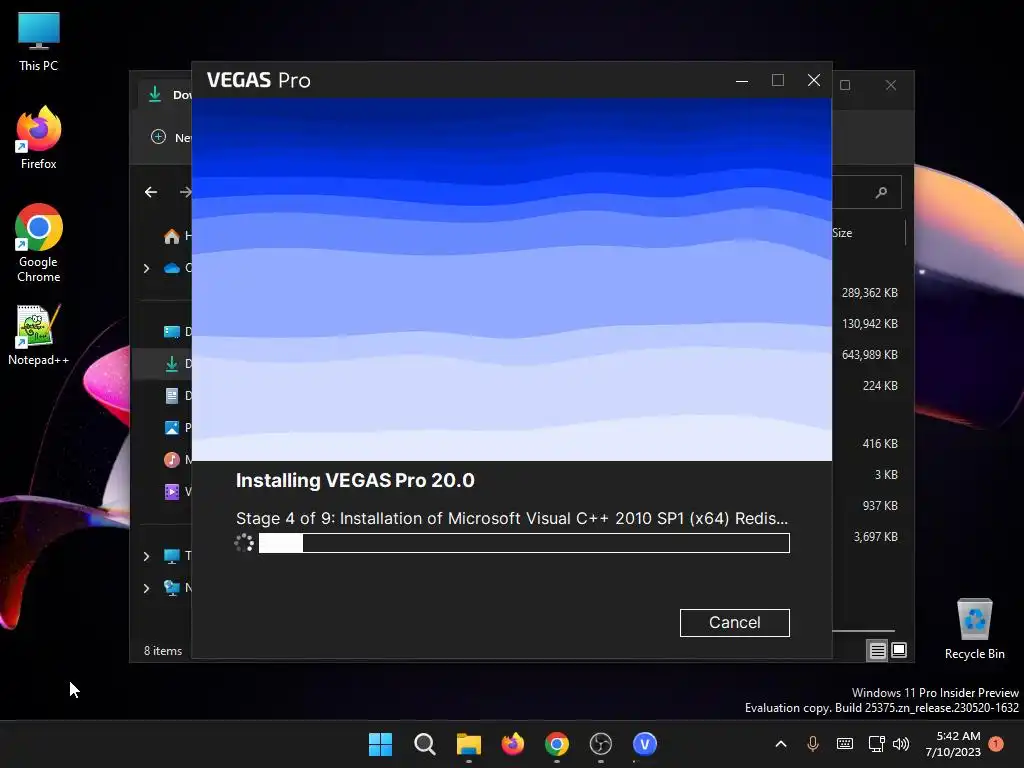Click the installation progress bar

[x=524, y=543]
